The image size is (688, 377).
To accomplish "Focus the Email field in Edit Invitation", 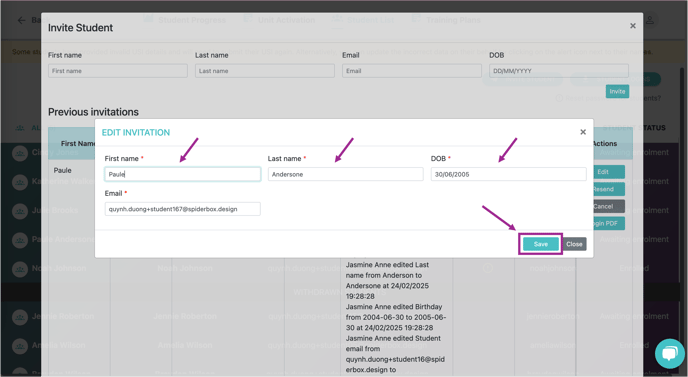I will (x=183, y=209).
